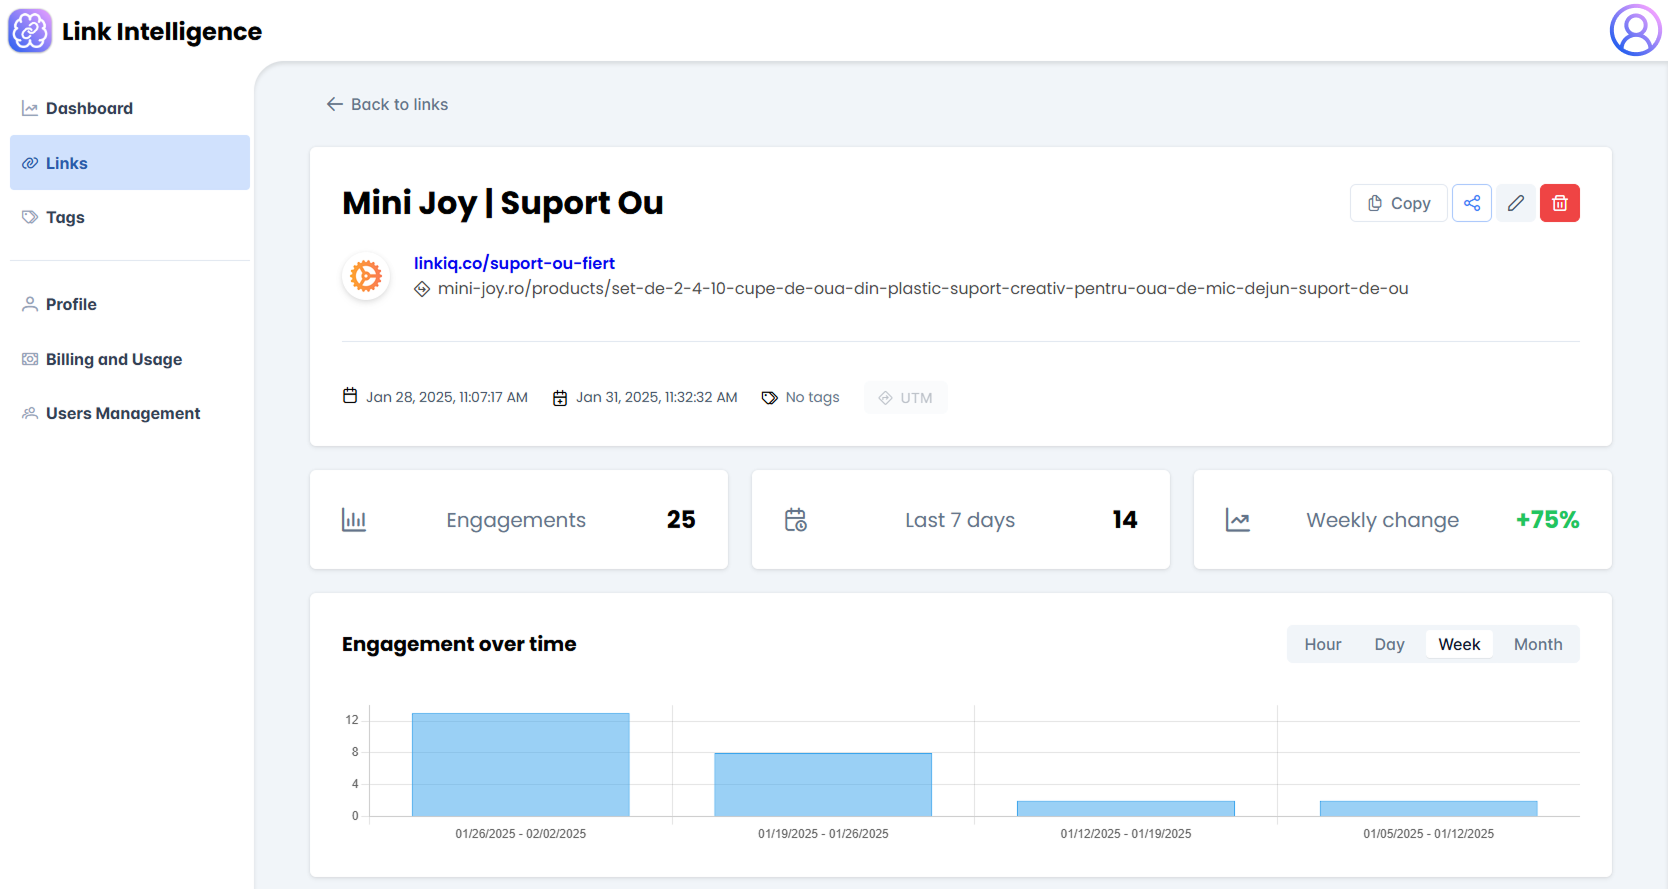
Task: Click the Last 7 days calendar icon
Action: (x=796, y=520)
